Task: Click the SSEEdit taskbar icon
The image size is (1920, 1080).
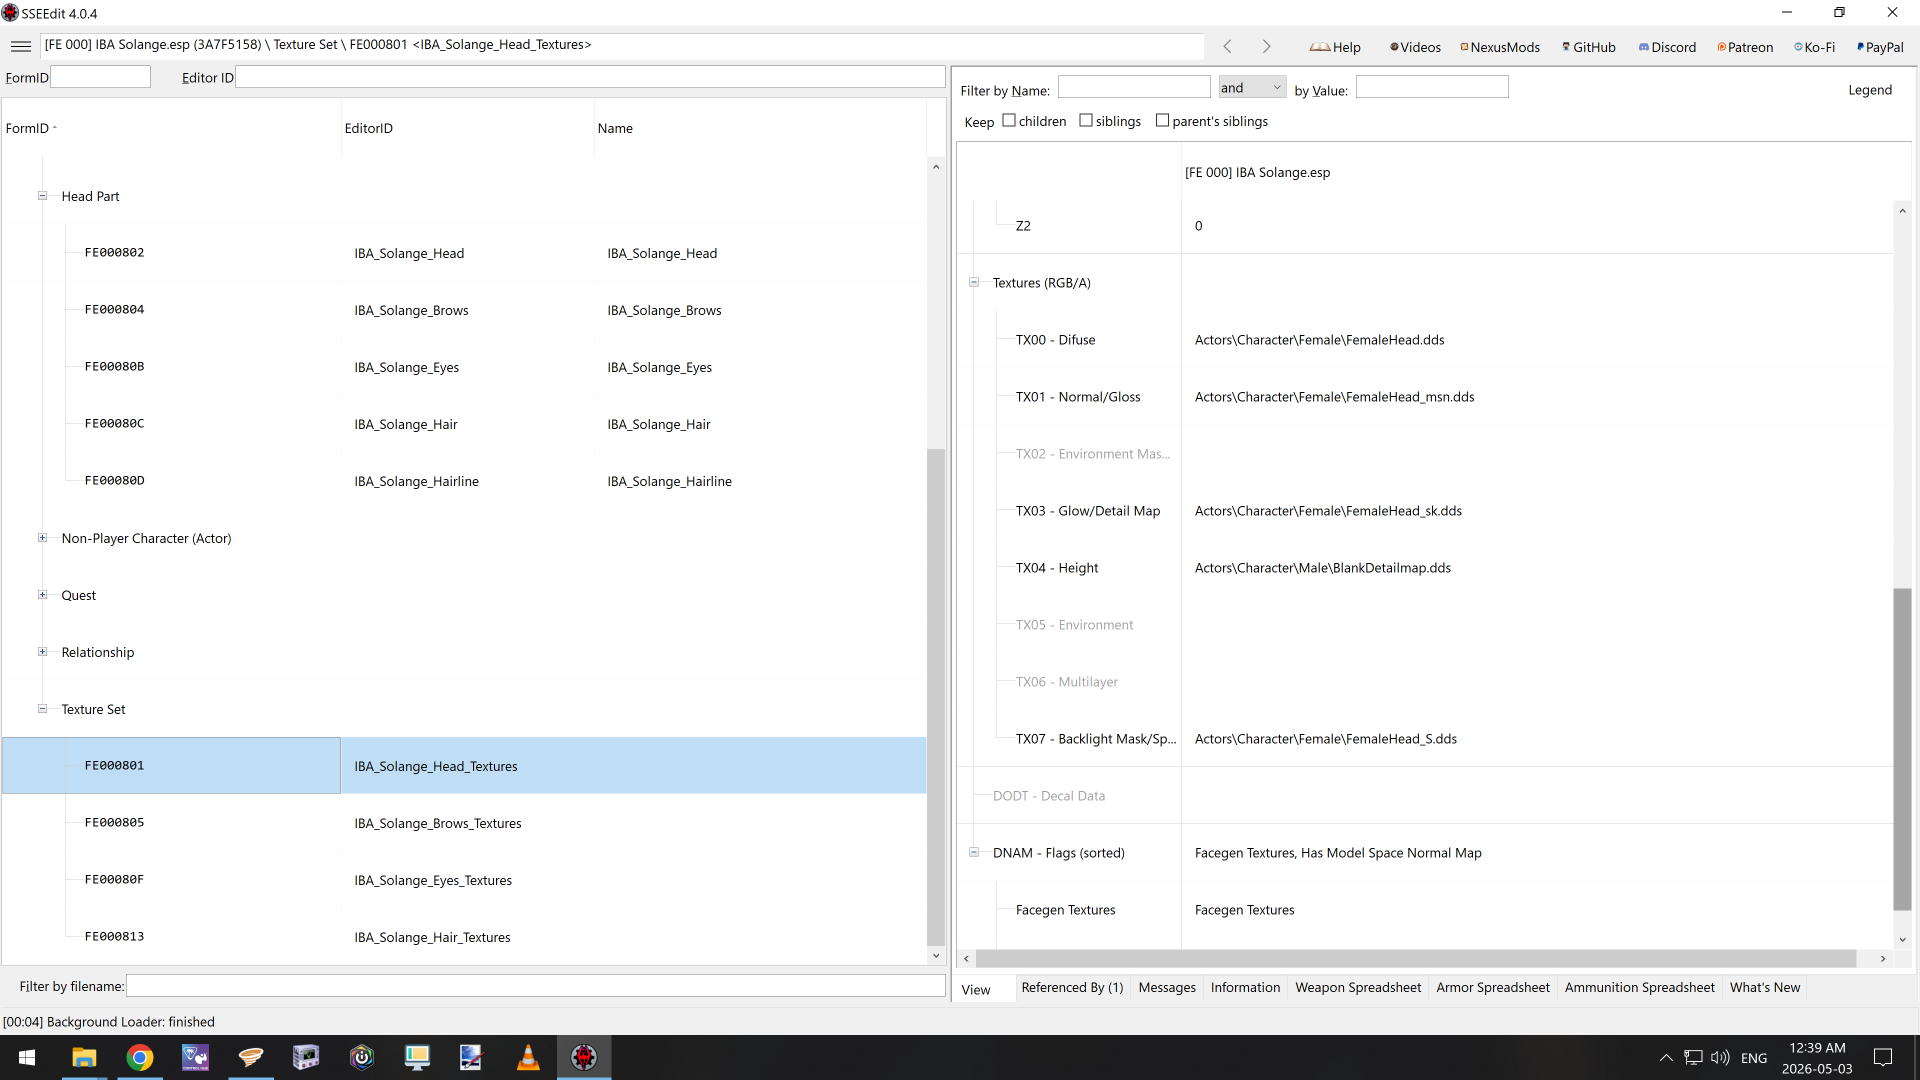Action: click(584, 1057)
